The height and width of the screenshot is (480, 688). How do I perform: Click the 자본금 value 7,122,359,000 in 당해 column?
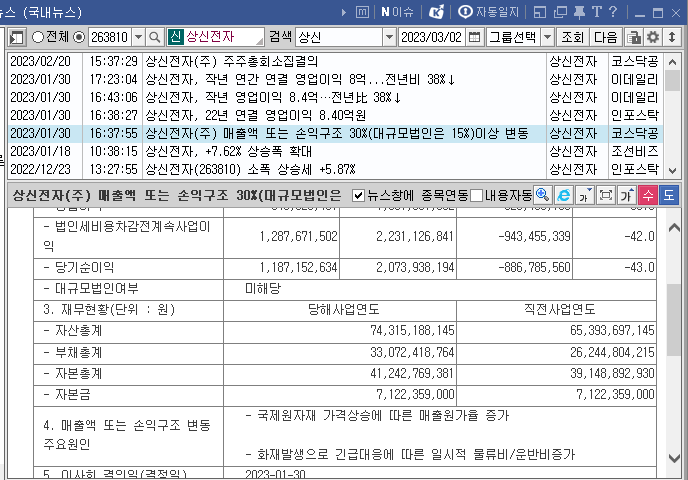tap(415, 394)
